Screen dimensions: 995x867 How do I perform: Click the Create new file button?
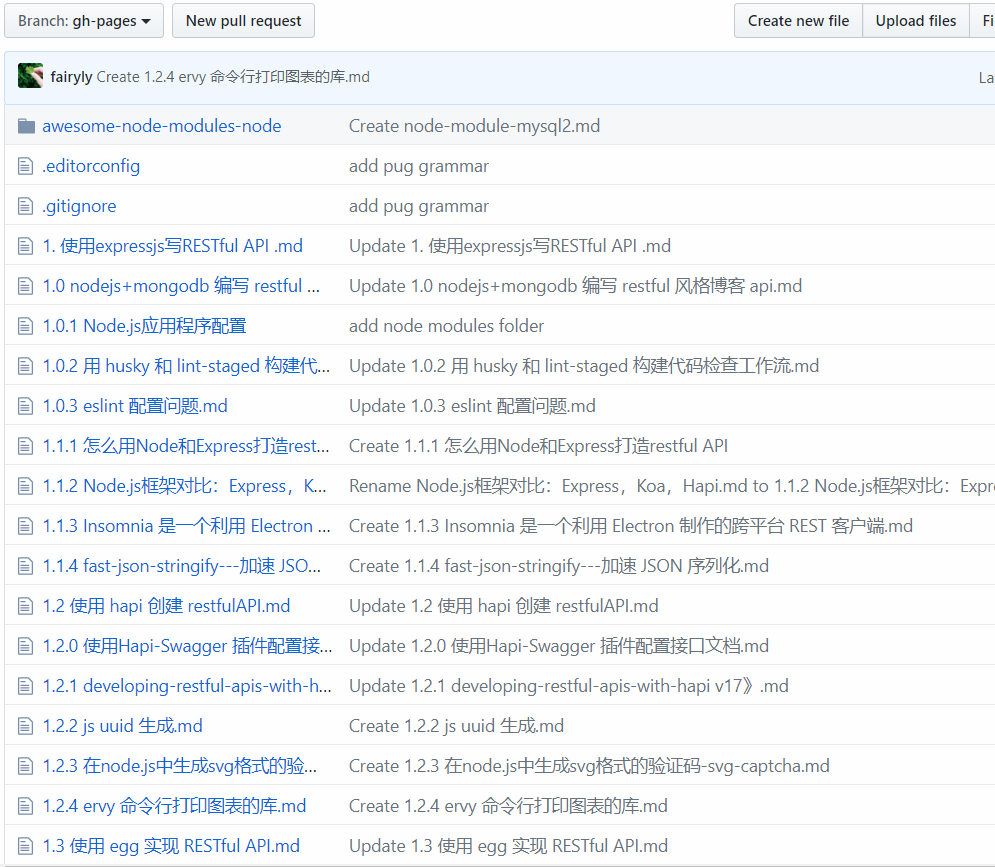[x=798, y=20]
